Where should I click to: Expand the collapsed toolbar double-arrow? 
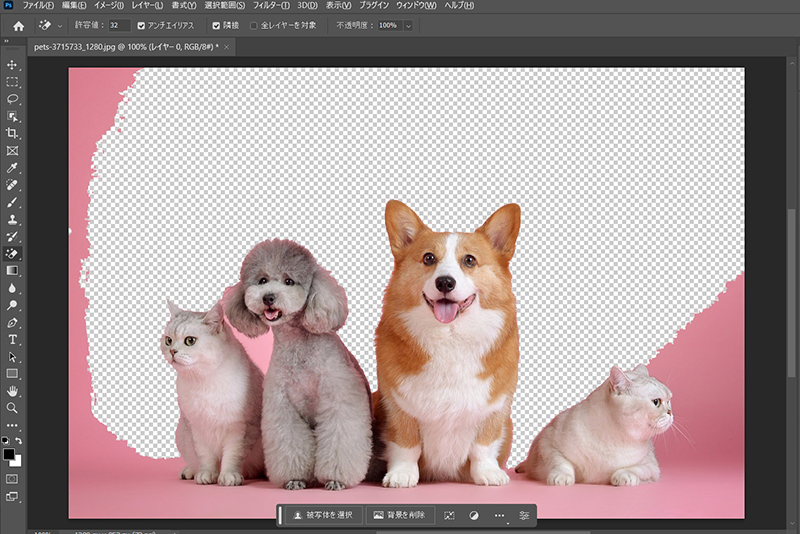click(x=6, y=41)
